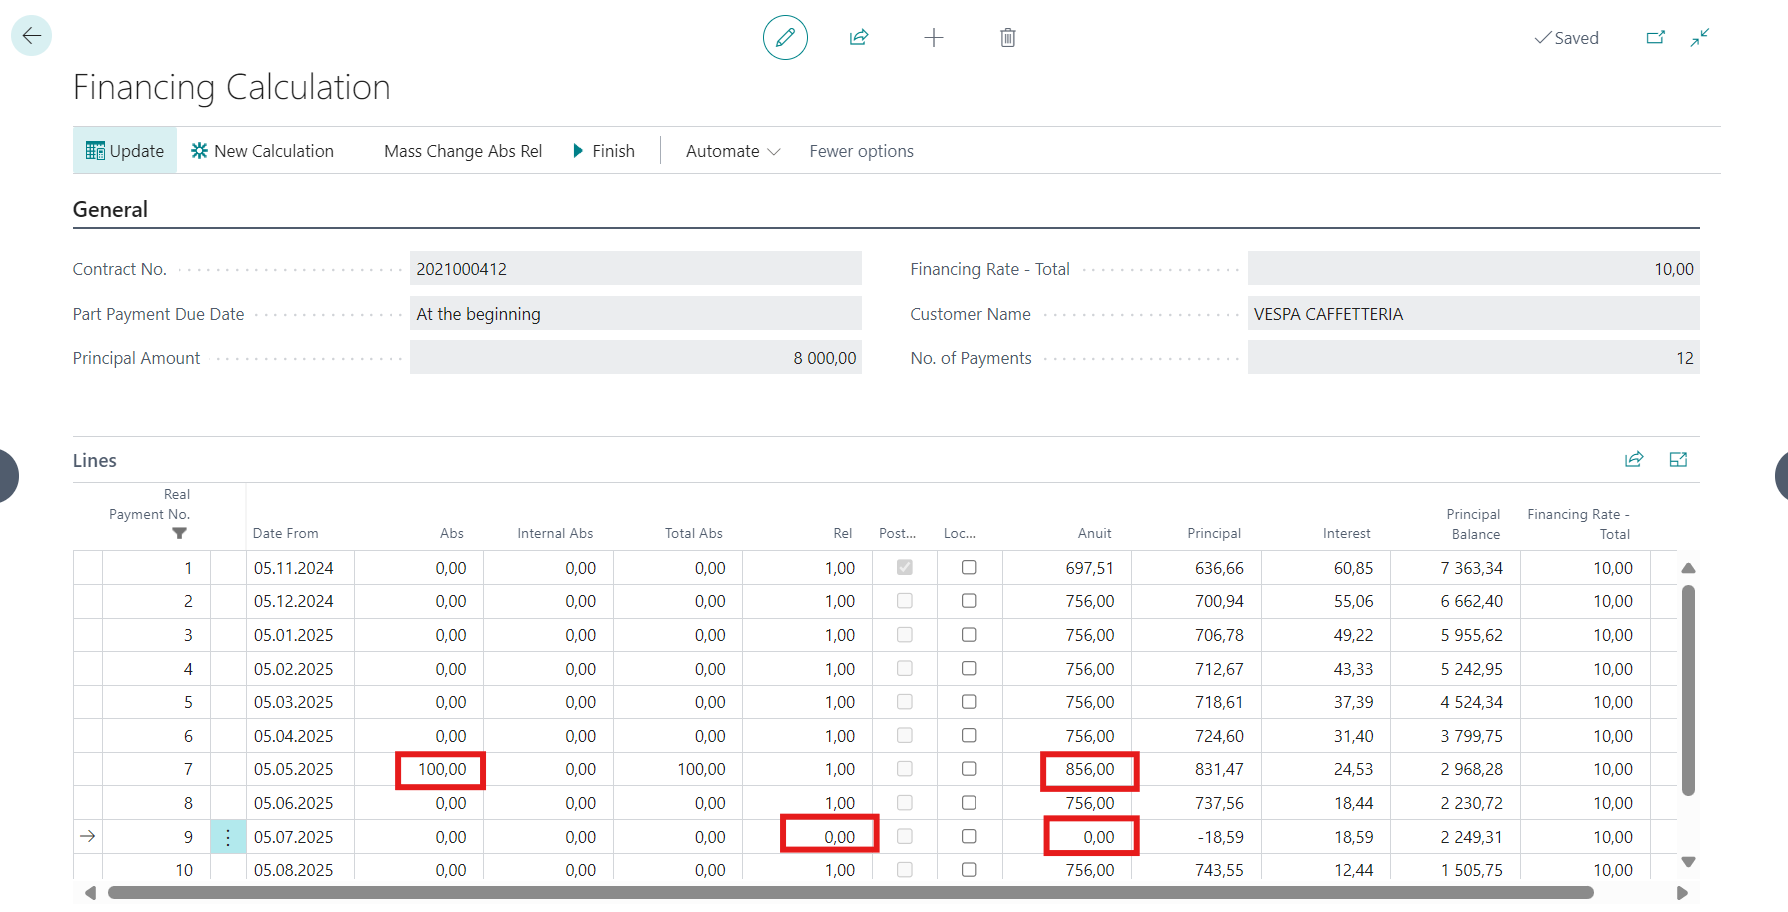1788x912 pixels.
Task: Open Real Payment No. column filter
Action: (180, 534)
